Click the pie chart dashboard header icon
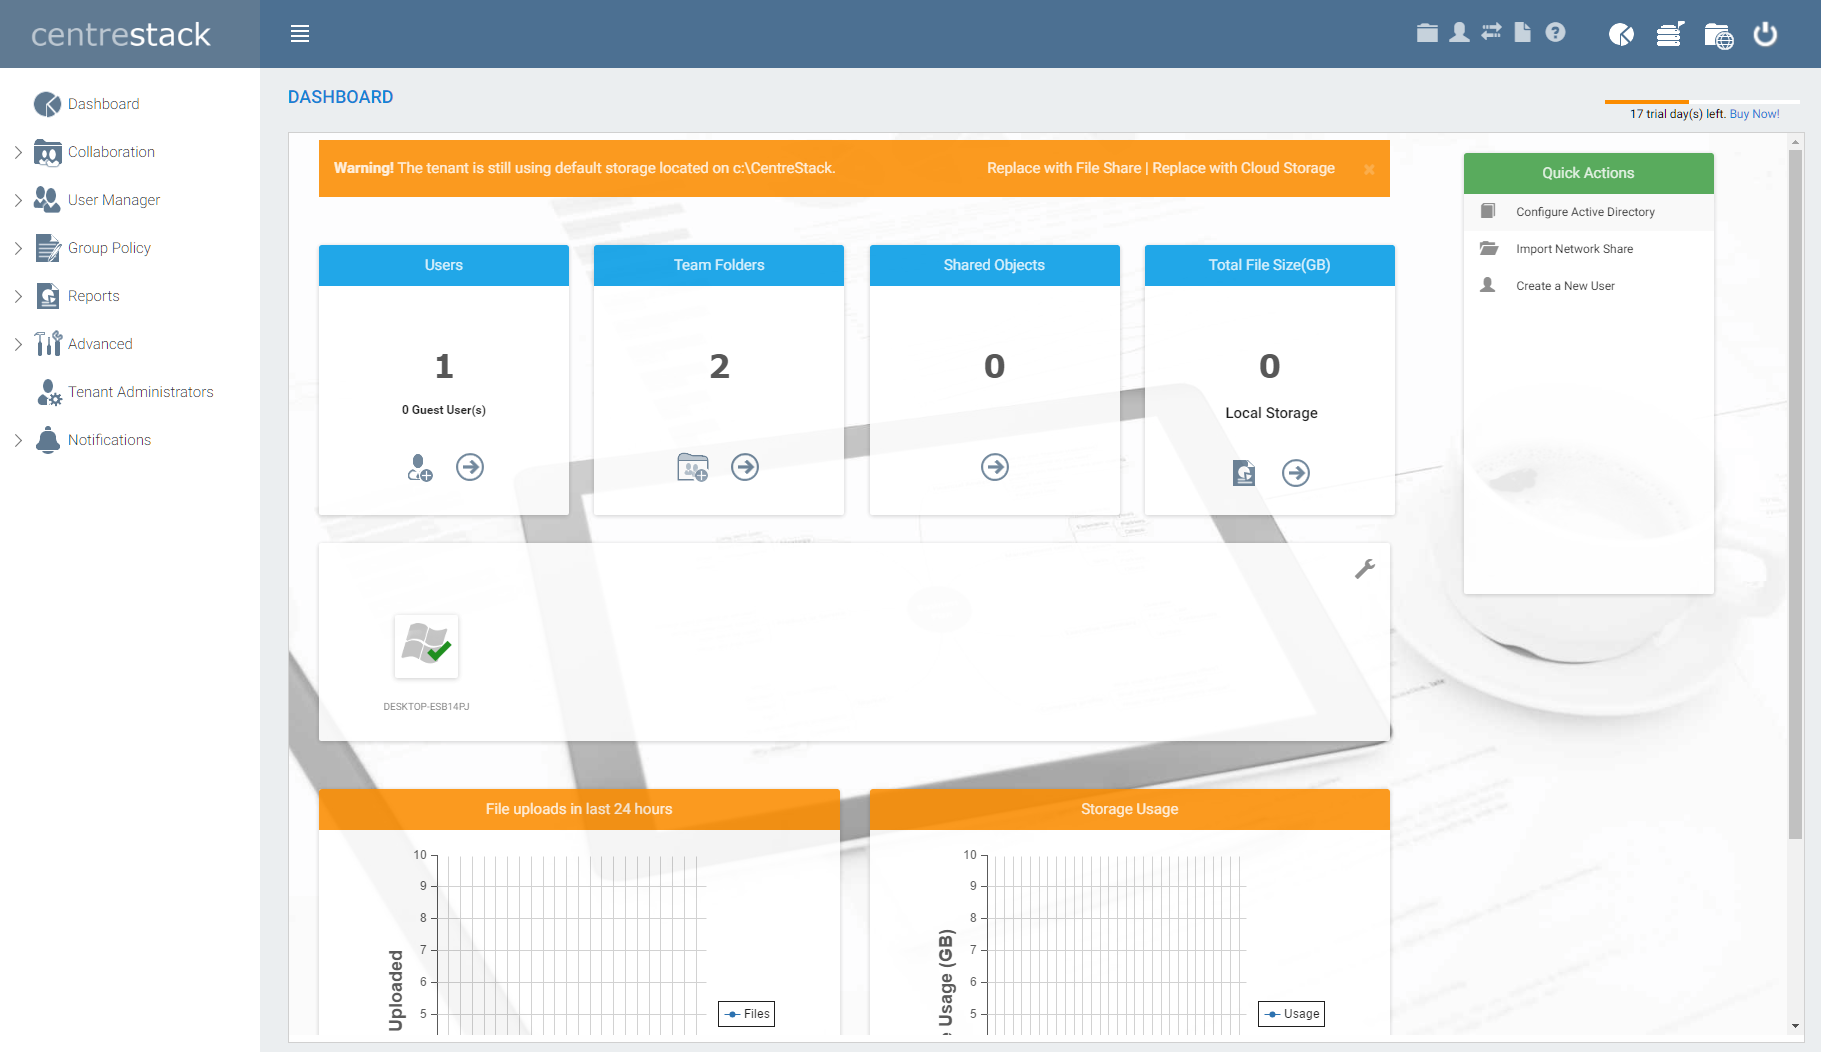 (x=1621, y=35)
